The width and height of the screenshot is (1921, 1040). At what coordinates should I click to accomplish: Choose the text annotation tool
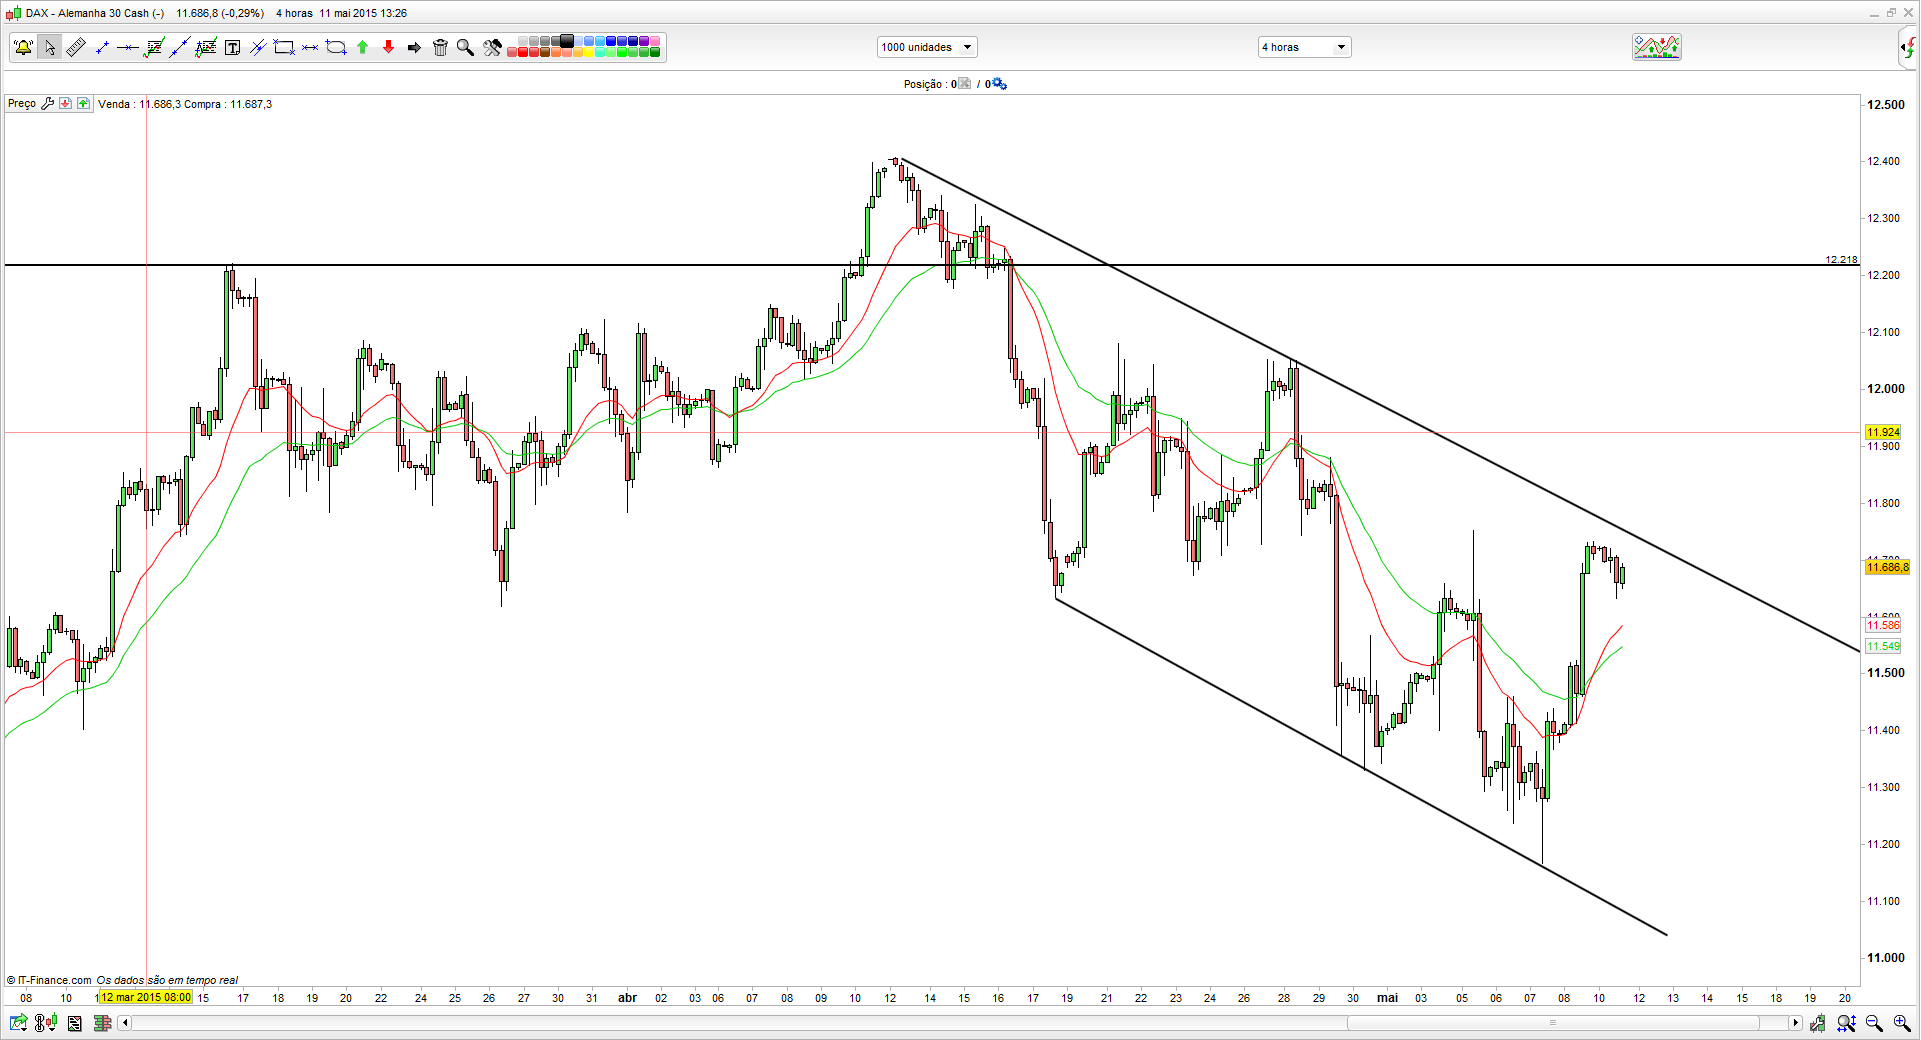click(232, 47)
